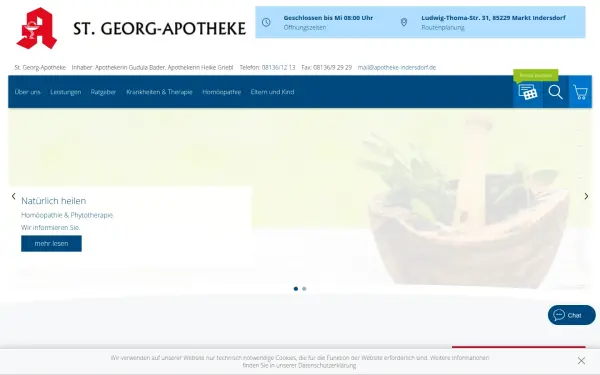600x375 pixels.
Task: Click the mail@apotheke-indersdorf.de email link
Action: tap(397, 67)
